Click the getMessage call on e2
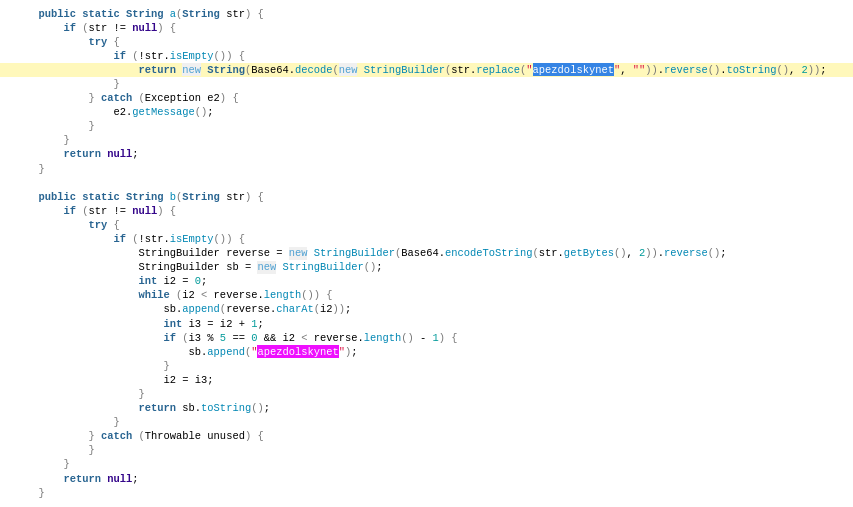Screen dimensions: 853x507 [x=163, y=112]
